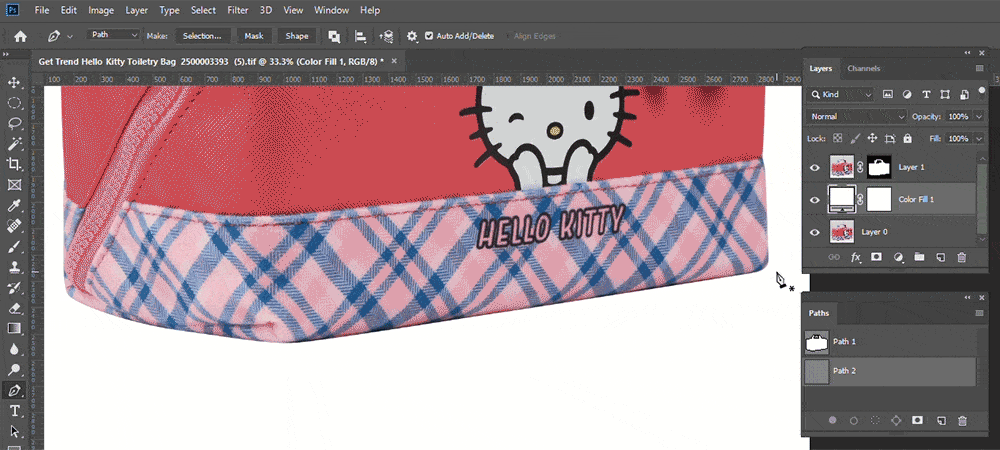
Task: Click link layers icon in Layers panel
Action: point(834,258)
